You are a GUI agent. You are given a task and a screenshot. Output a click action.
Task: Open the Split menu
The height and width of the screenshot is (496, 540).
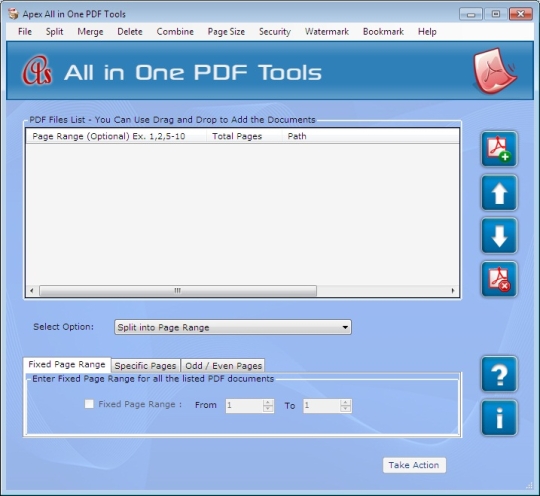[54, 32]
